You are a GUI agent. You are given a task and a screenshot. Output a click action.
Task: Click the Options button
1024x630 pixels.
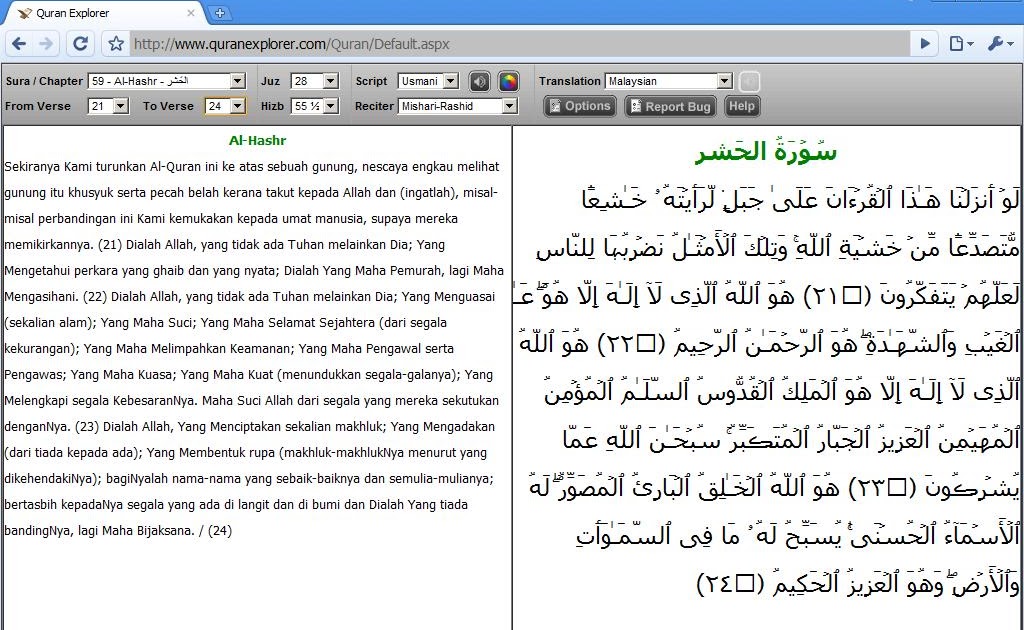[x=580, y=106]
